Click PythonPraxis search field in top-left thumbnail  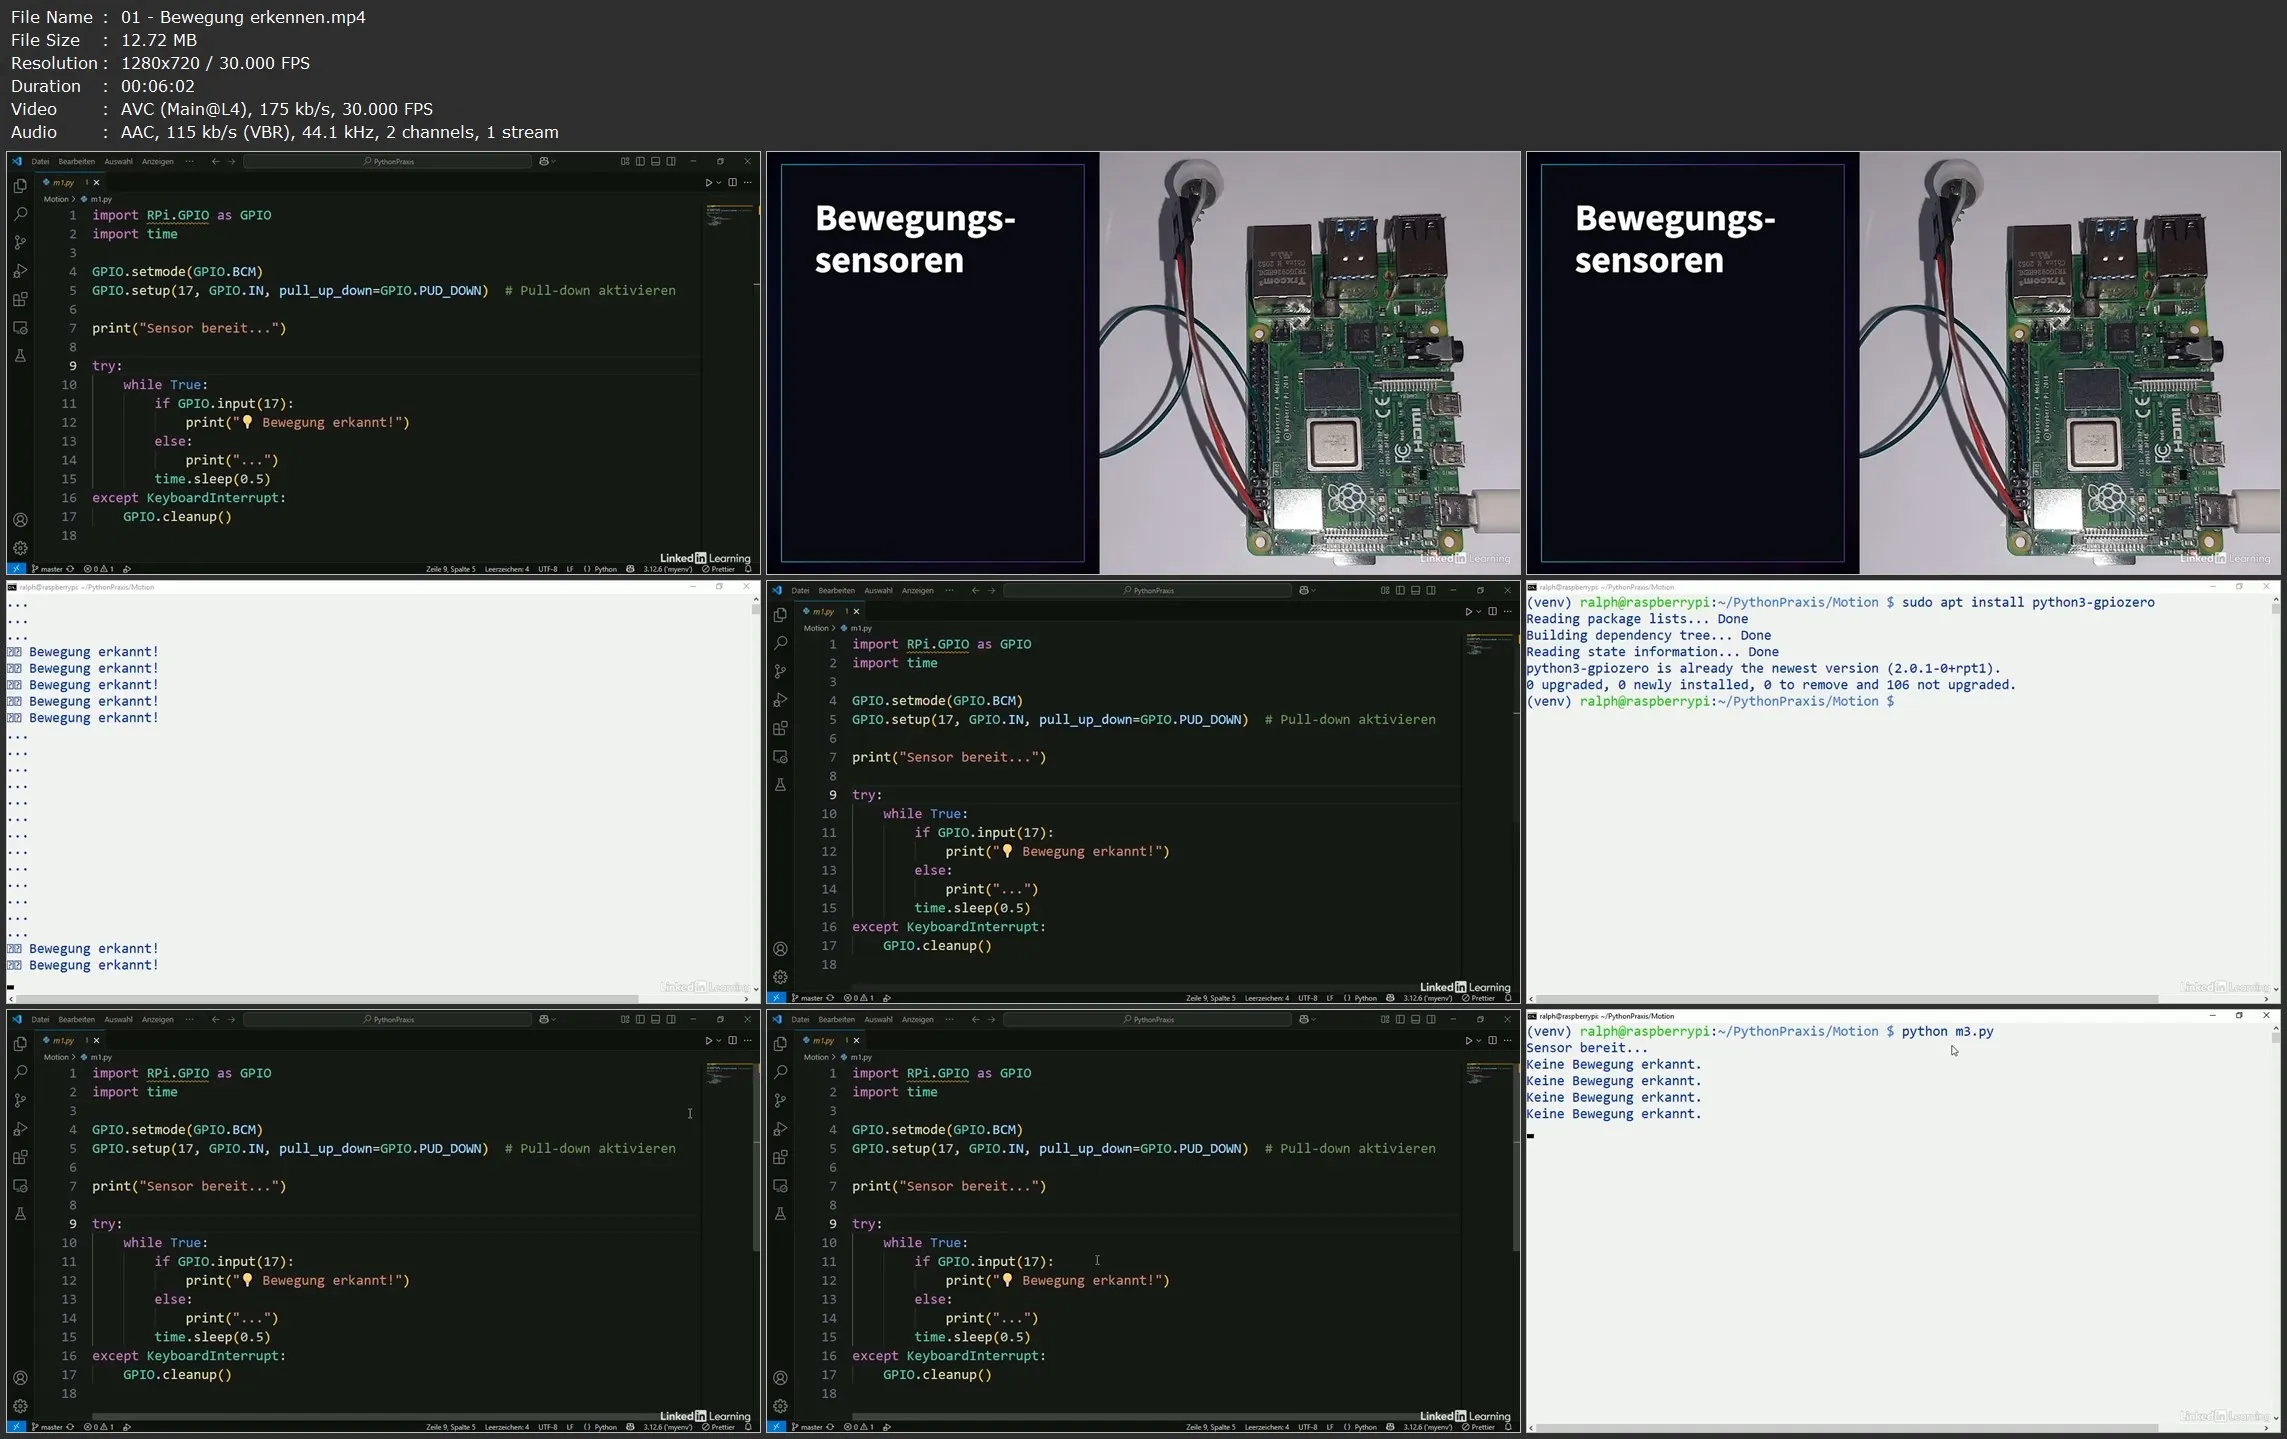pos(388,161)
